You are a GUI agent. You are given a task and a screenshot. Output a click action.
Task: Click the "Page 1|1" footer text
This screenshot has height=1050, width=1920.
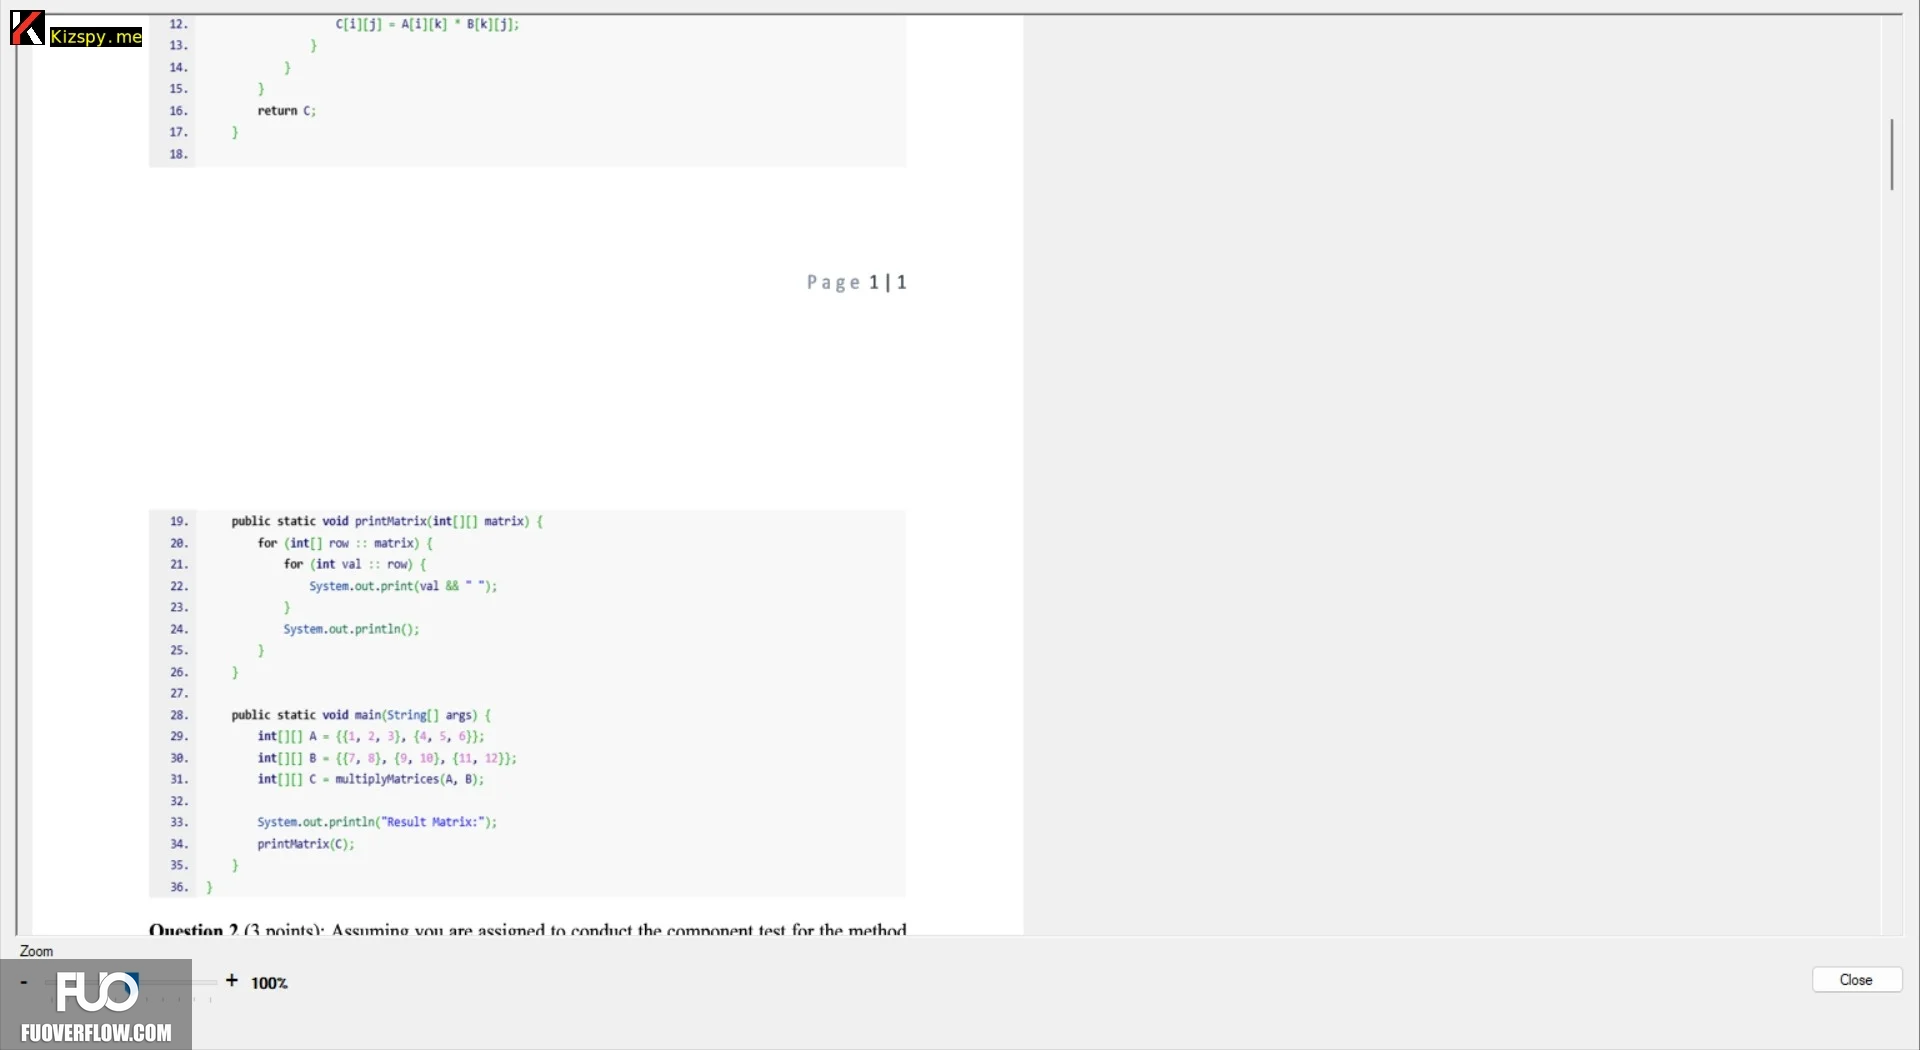click(857, 282)
